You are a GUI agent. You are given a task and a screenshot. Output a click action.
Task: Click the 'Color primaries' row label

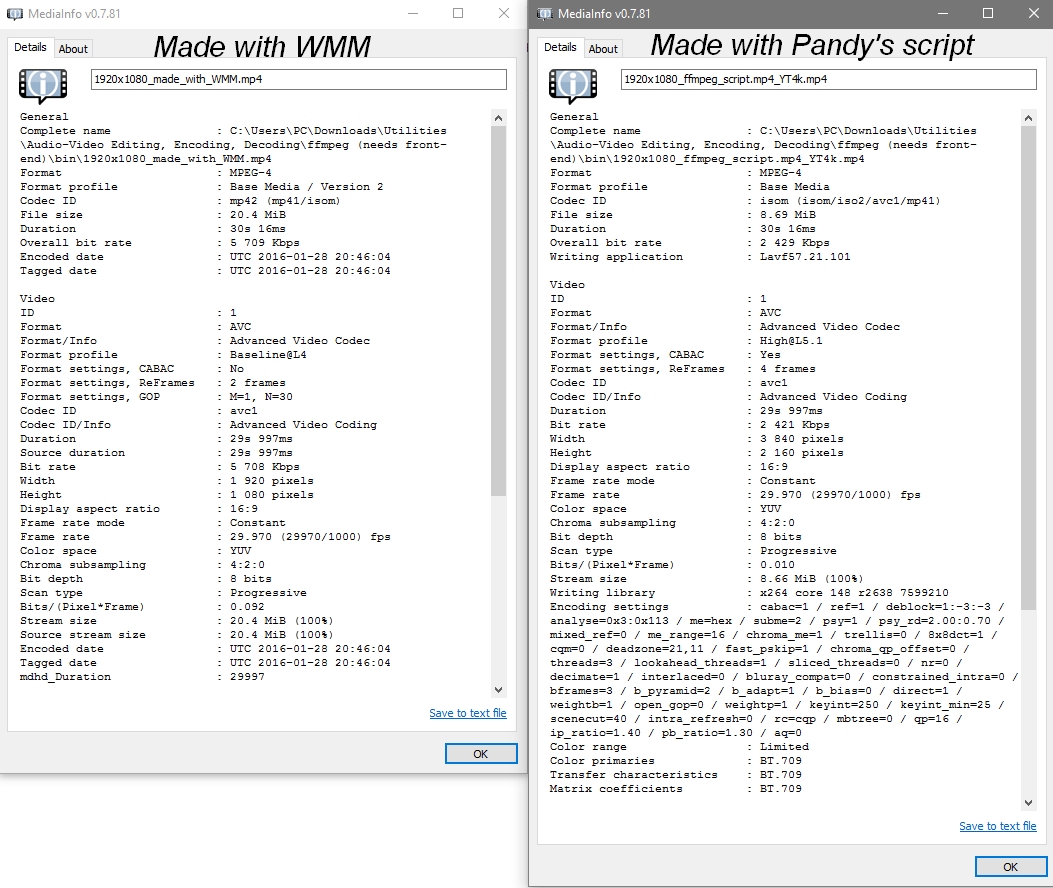pyautogui.click(x=602, y=760)
